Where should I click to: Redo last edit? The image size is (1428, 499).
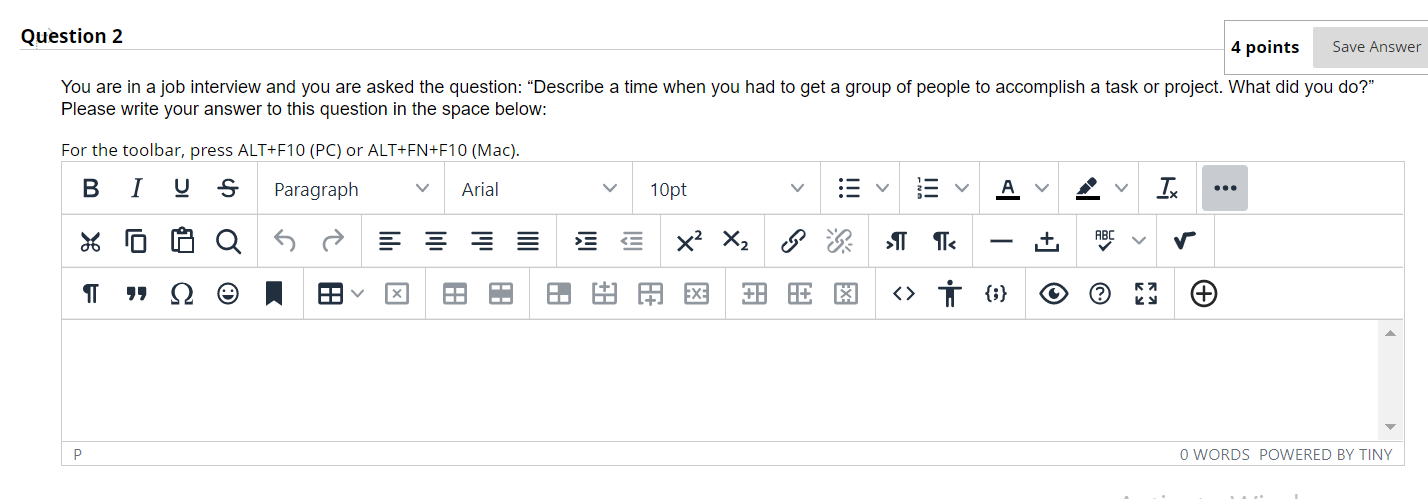pyautogui.click(x=331, y=241)
